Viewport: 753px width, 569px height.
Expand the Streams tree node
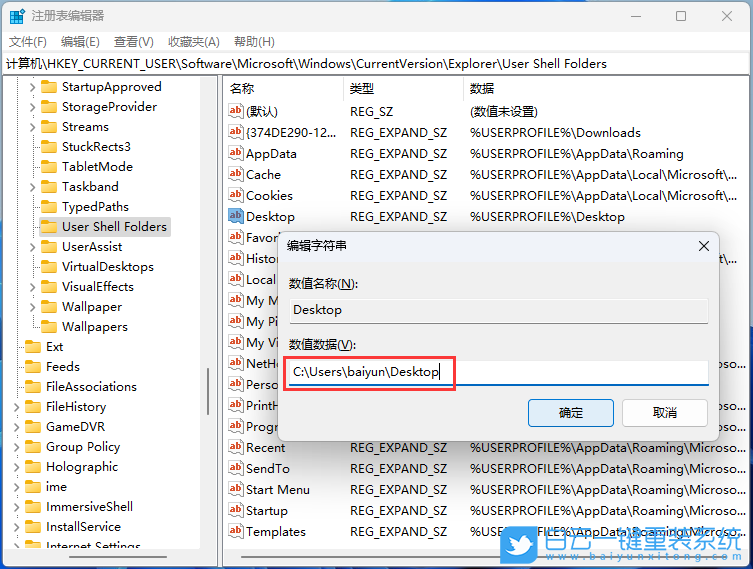coord(32,127)
